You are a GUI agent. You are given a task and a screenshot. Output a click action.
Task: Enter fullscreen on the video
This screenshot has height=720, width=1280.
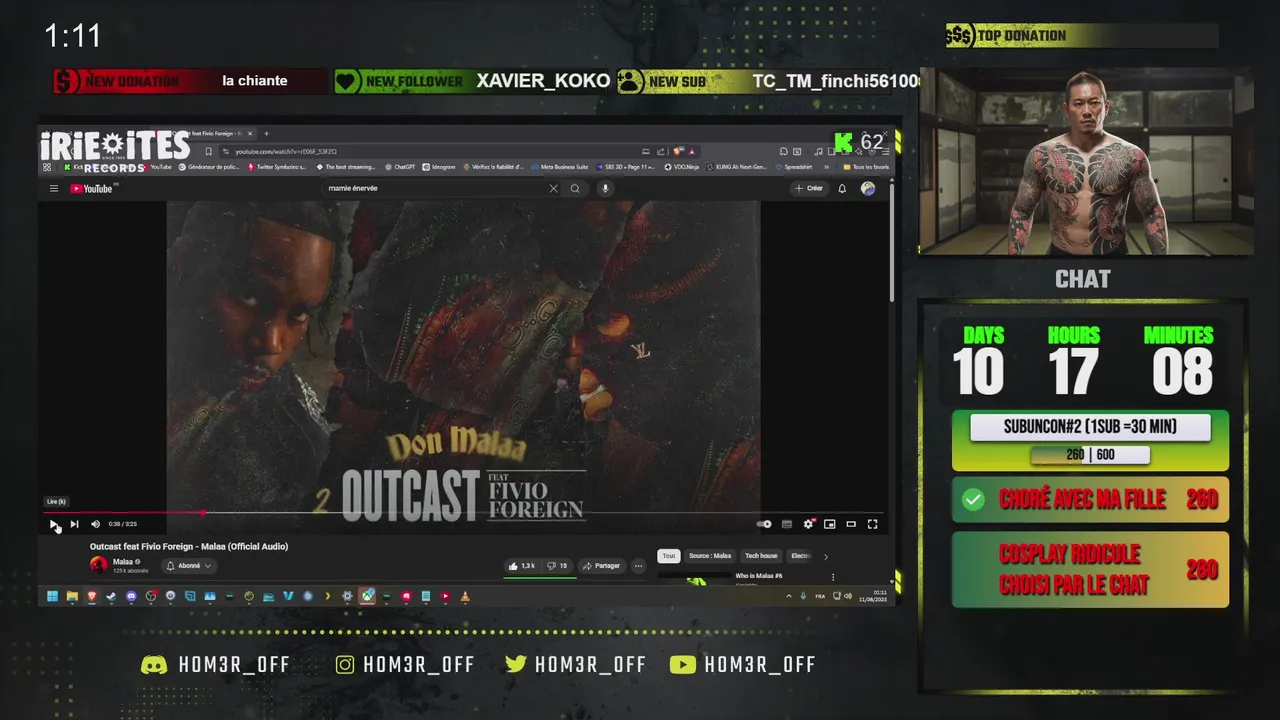point(872,524)
